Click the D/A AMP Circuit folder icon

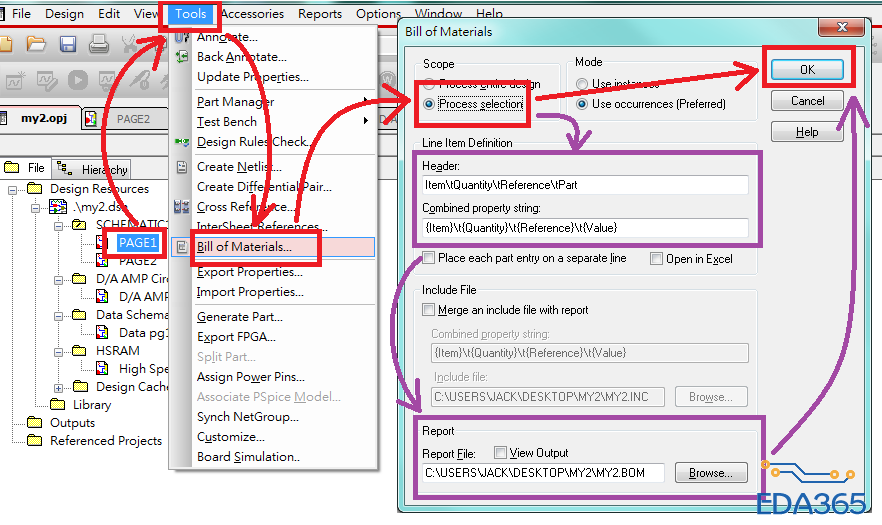click(79, 279)
